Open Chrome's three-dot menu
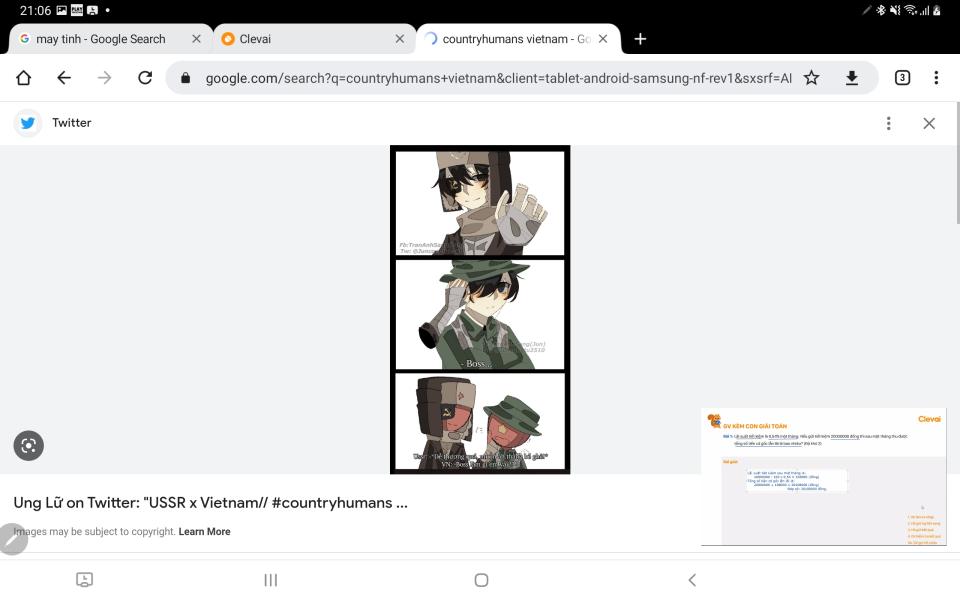Screen dimensions: 960x600 coord(936,78)
